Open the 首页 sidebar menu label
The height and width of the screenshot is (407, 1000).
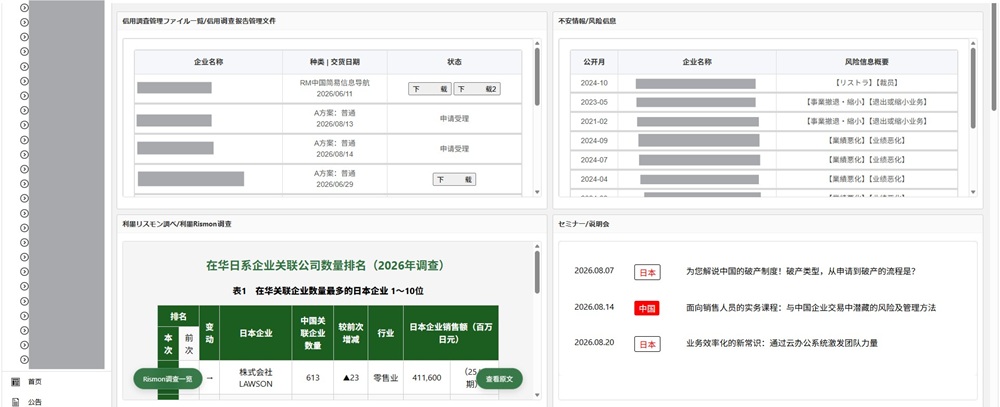click(x=34, y=381)
